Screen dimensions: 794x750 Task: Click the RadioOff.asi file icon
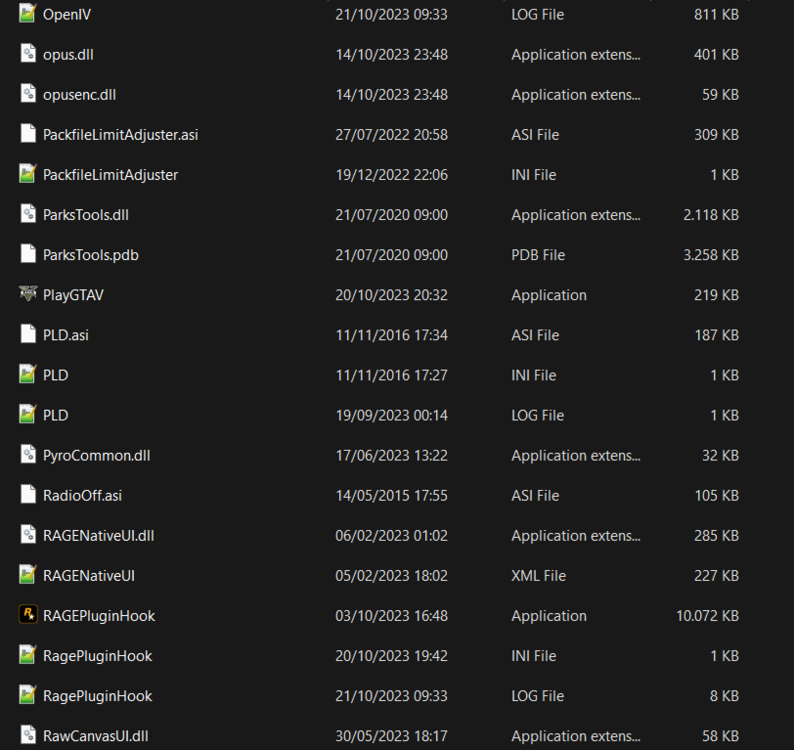tap(28, 494)
